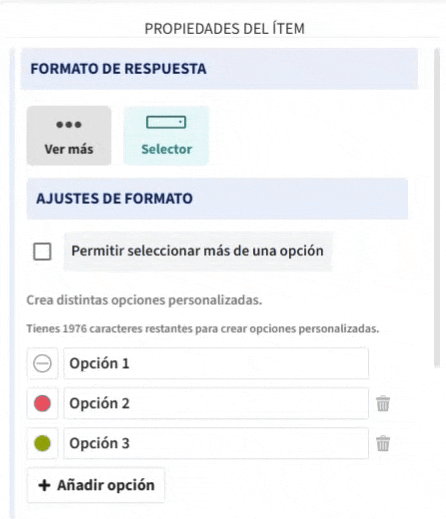
Task: Select the Selector response format
Action: [x=166, y=136]
